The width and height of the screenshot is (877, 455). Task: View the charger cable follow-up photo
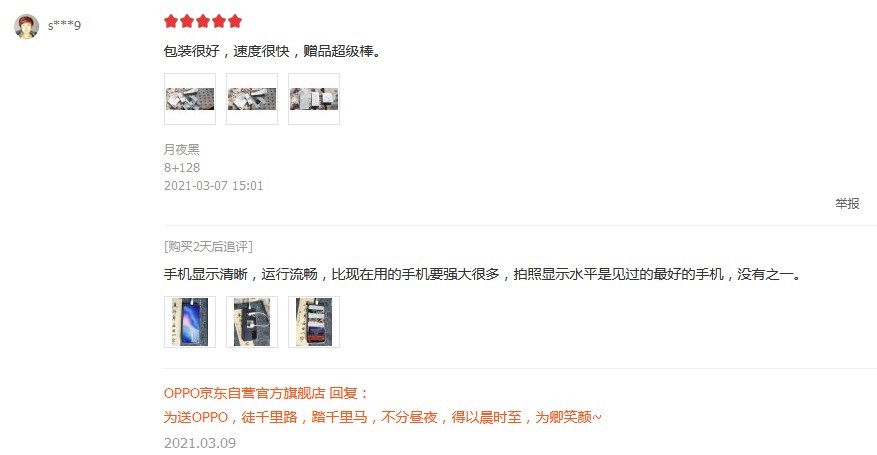pyautogui.click(x=252, y=322)
